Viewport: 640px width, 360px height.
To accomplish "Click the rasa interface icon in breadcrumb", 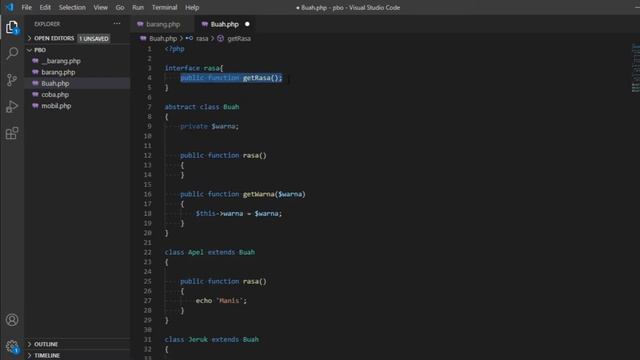I will [189, 38].
